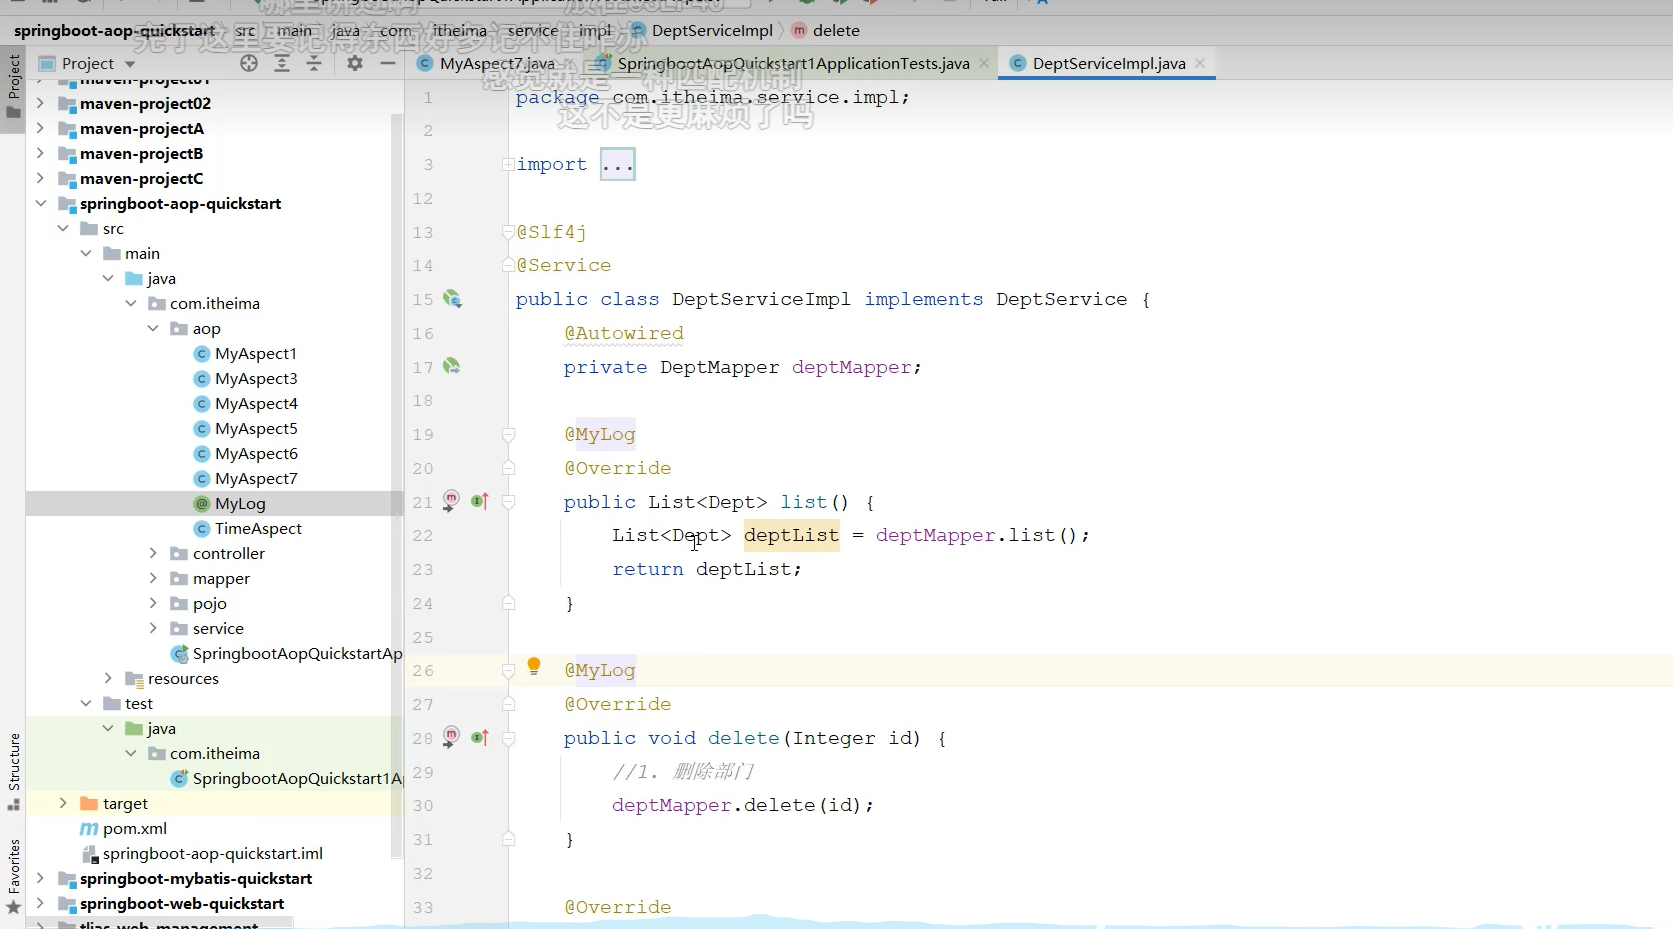Image resolution: width=1673 pixels, height=929 pixels.
Task: Click the yellow intention lightbulb on line 26
Action: pyautogui.click(x=534, y=666)
